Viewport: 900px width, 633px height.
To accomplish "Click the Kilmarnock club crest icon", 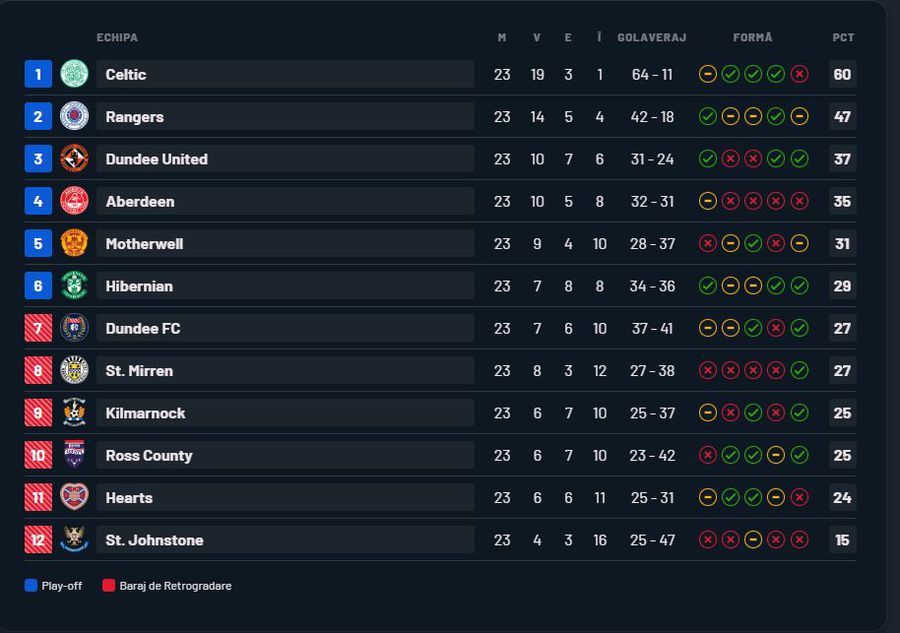I will tap(74, 413).
